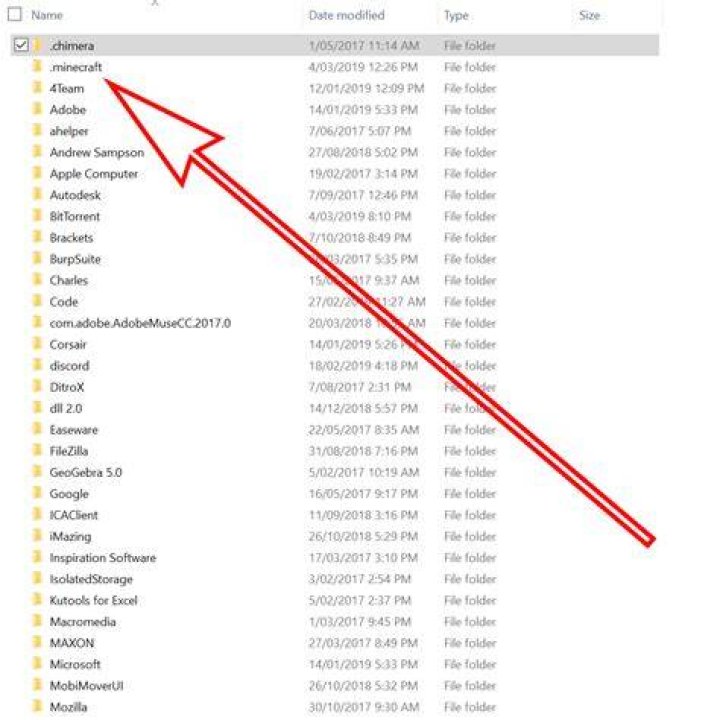Click the Apple Computer folder icon
Image resolution: width=720 pixels, height=720 pixels.
tap(38, 173)
